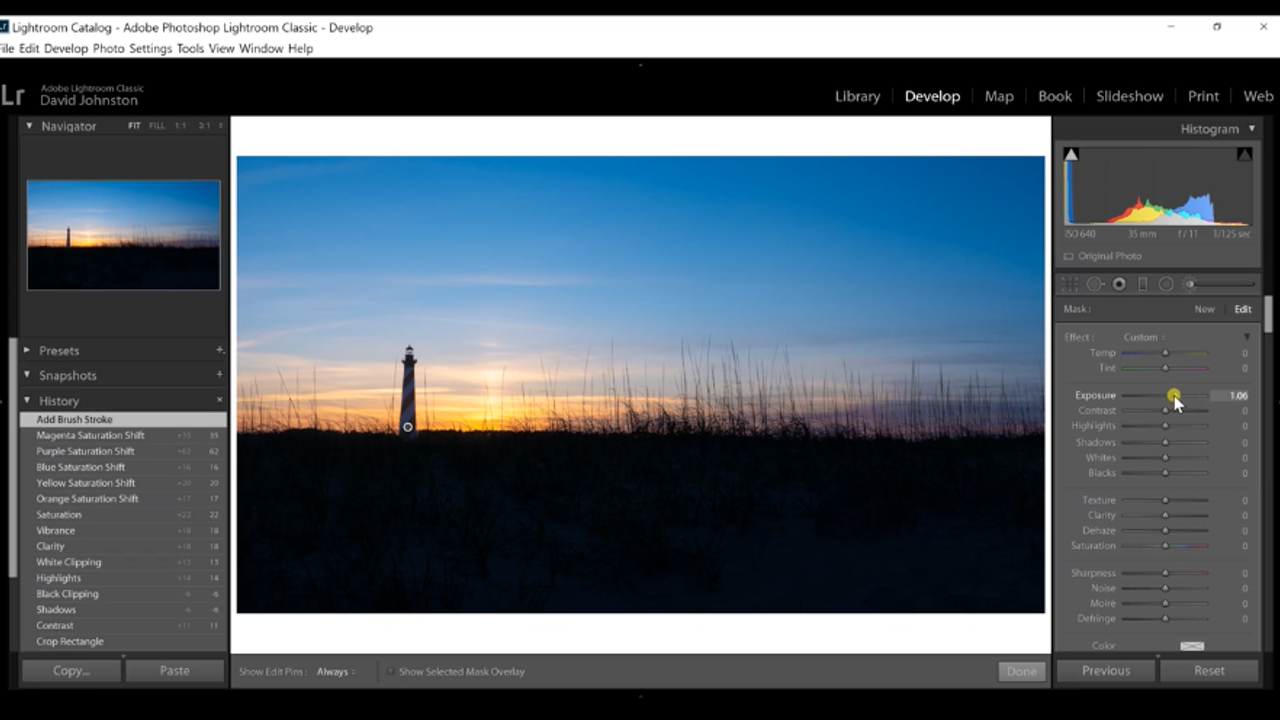Activate the Red Eye Correction tool
This screenshot has width=1280, height=720.
point(1119,285)
